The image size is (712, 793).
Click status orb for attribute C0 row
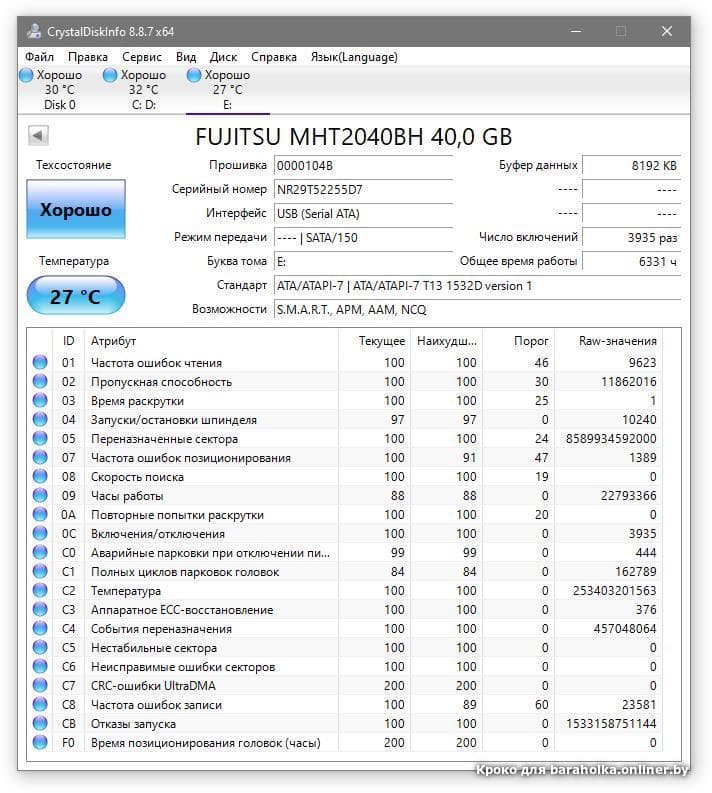click(x=40, y=552)
